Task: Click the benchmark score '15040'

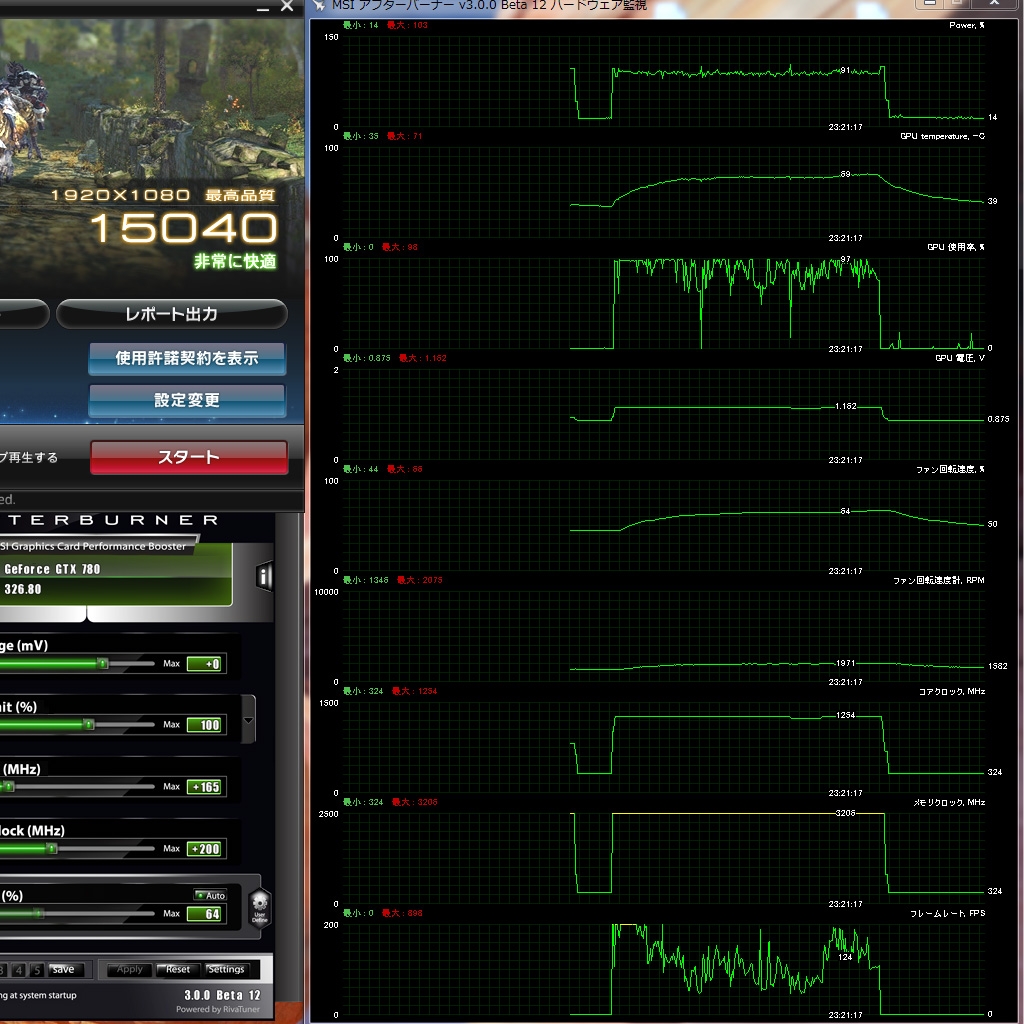Action: [184, 228]
